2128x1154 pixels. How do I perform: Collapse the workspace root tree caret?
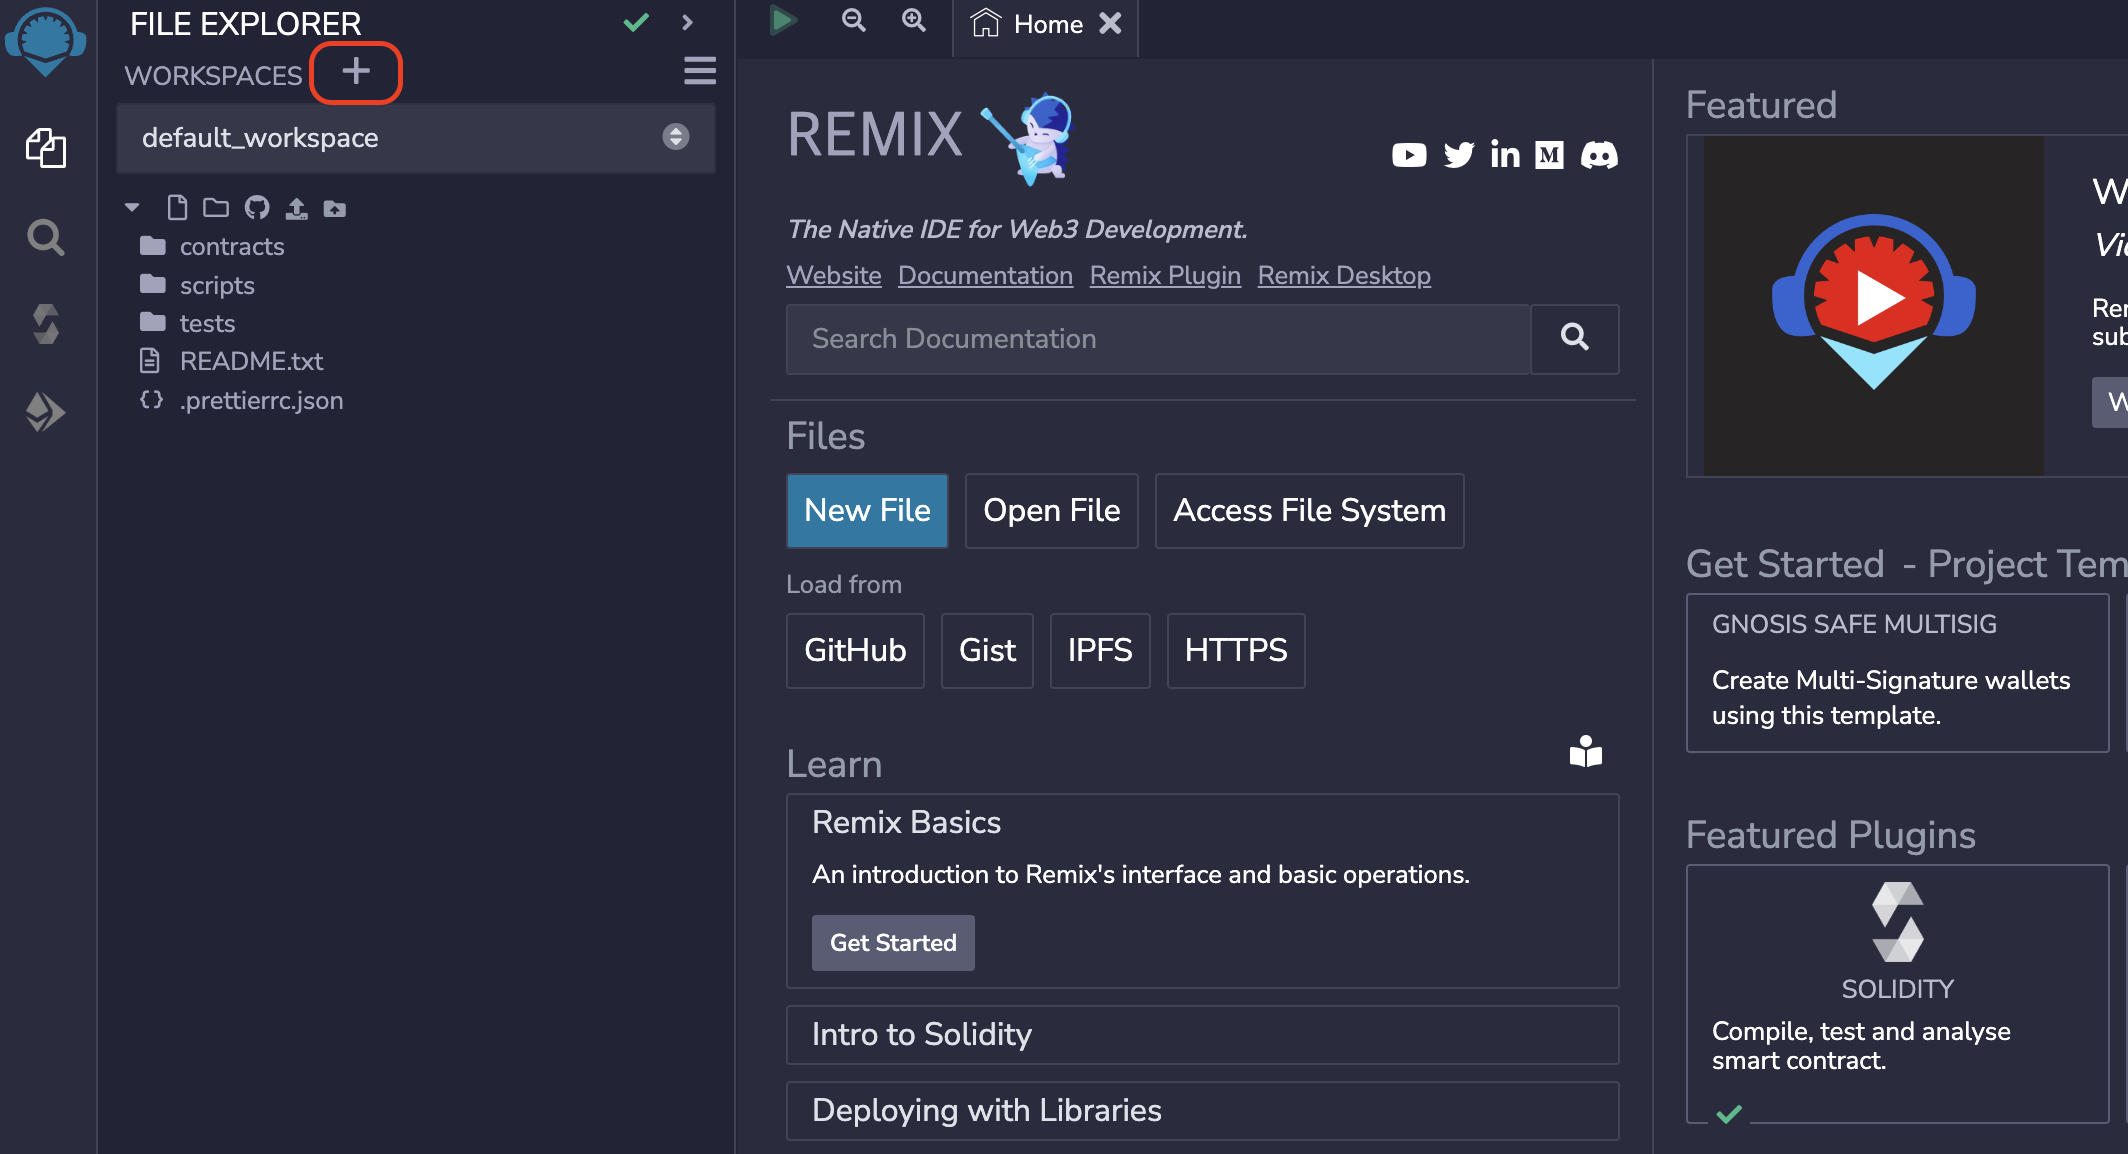[132, 208]
